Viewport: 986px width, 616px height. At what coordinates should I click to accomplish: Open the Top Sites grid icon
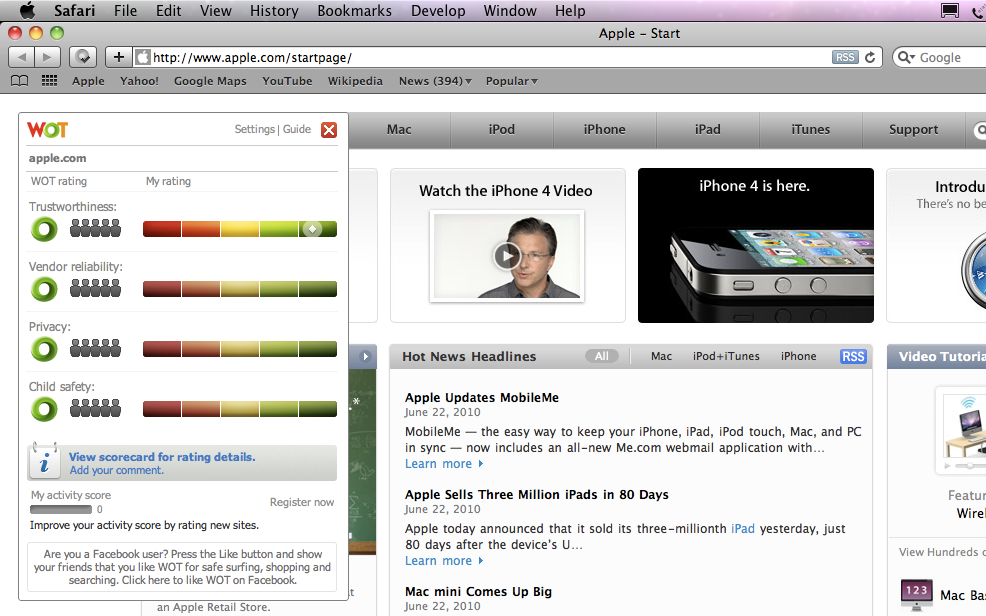[x=49, y=81]
